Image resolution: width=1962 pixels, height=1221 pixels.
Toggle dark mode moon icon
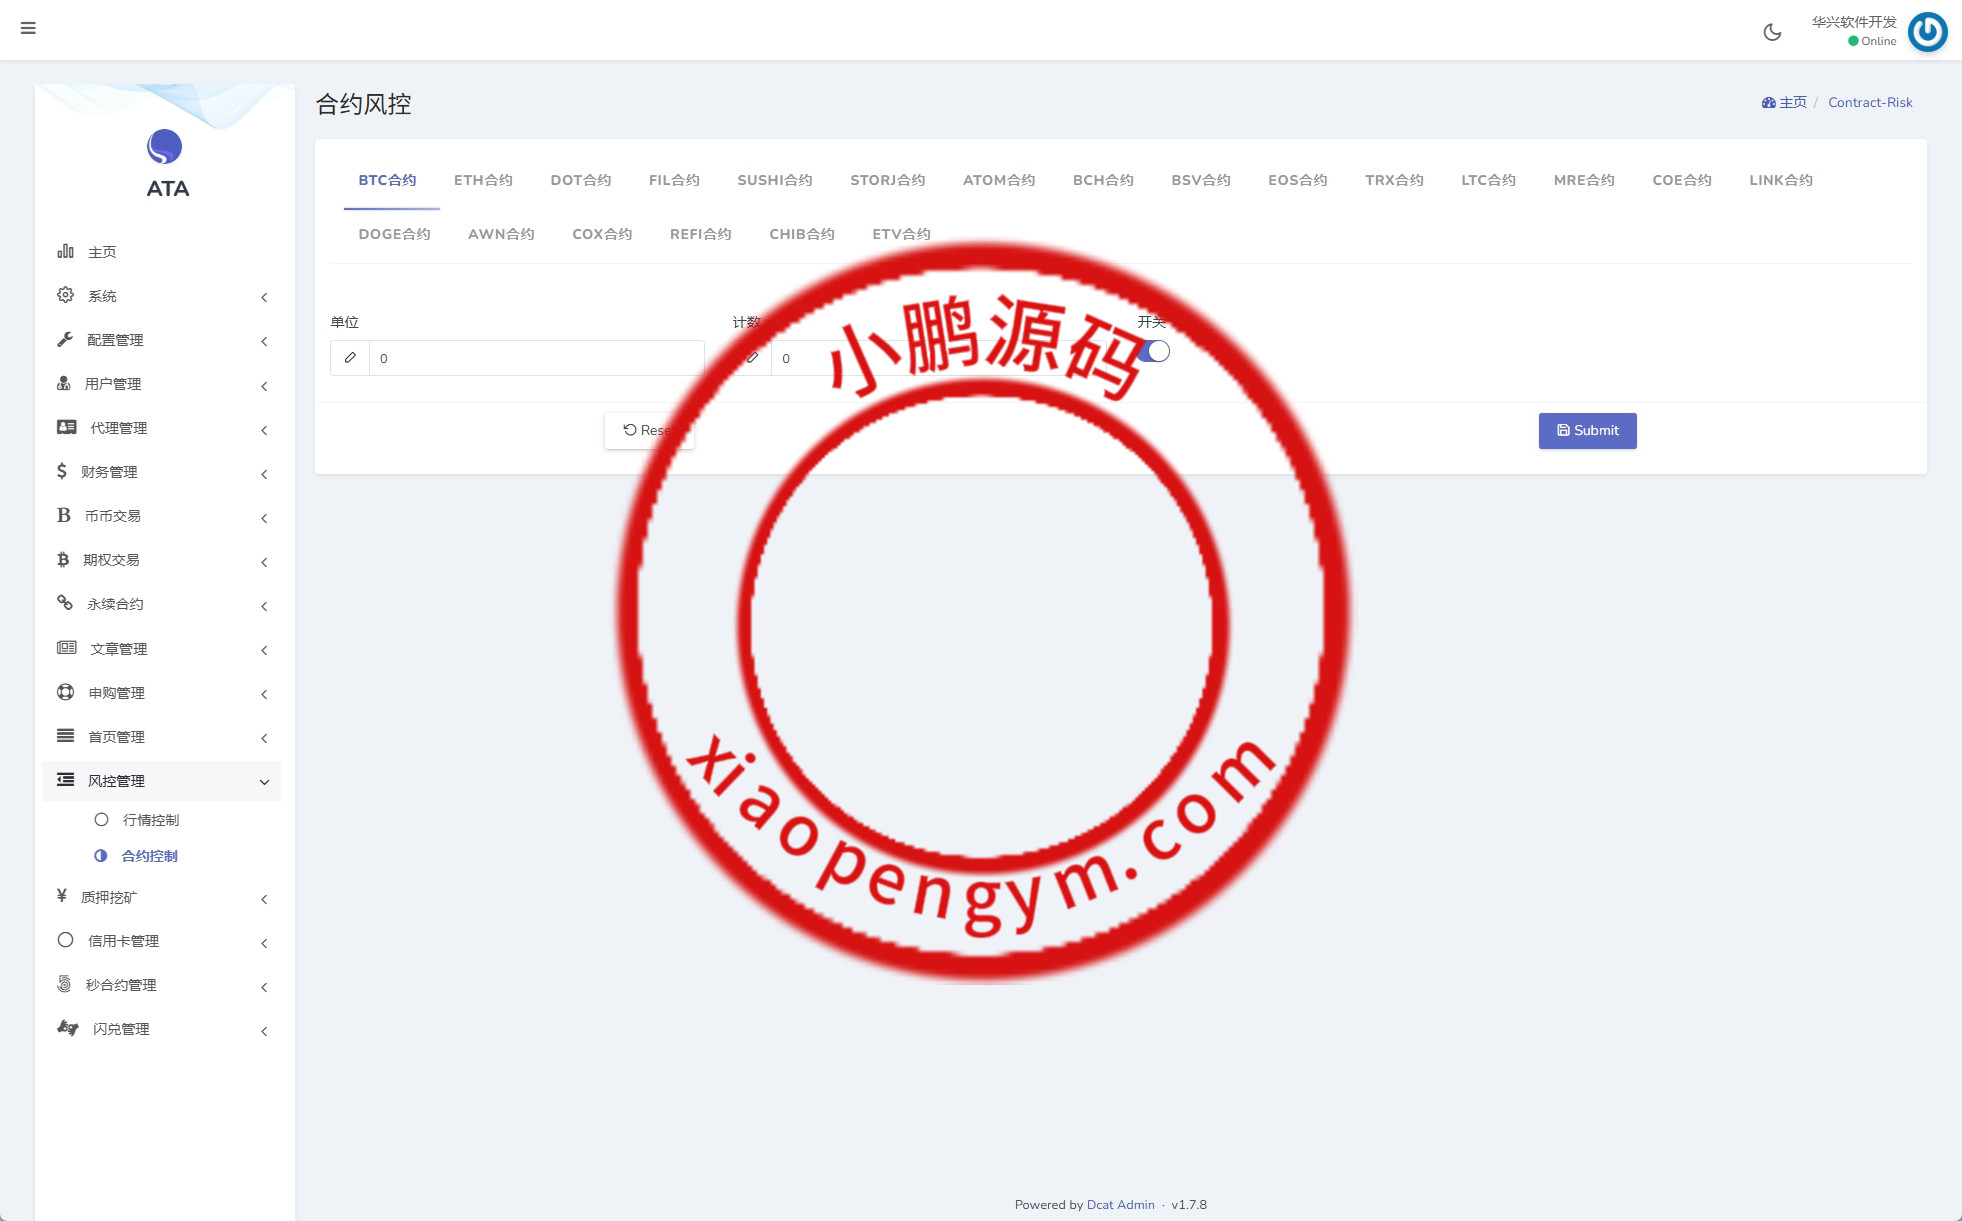pyautogui.click(x=1772, y=32)
